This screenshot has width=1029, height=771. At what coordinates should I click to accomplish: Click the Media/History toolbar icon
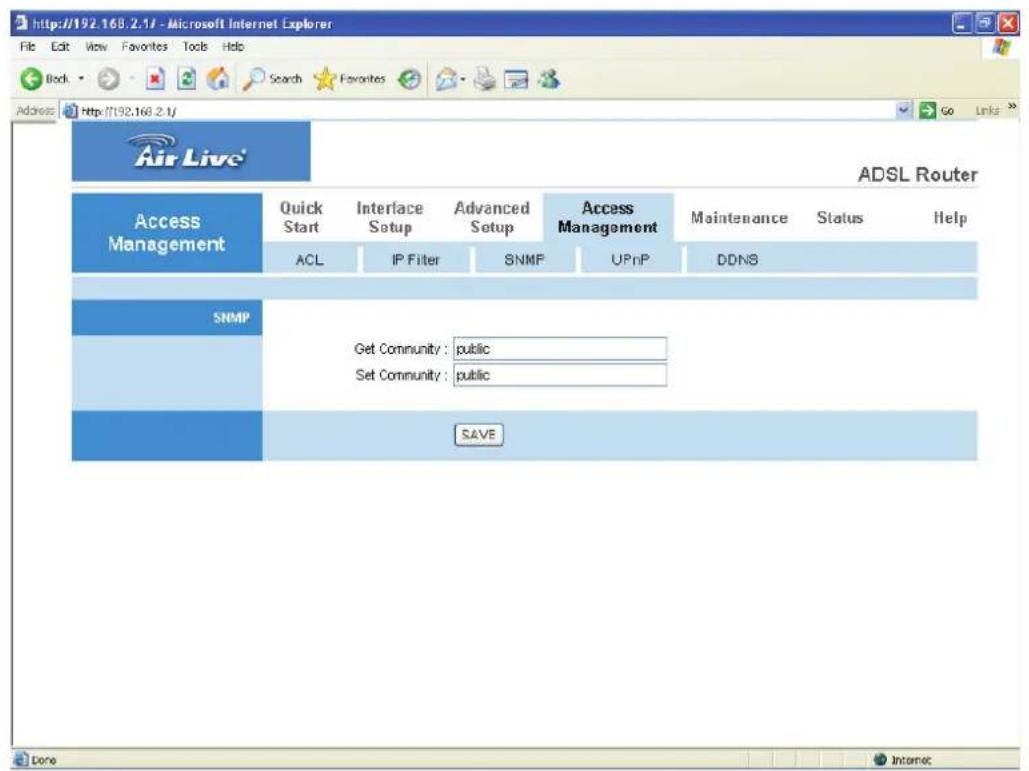click(x=410, y=80)
